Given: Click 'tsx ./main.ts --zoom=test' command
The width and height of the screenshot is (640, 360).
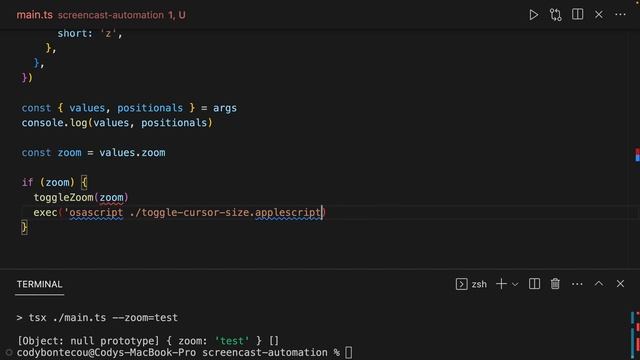Looking at the screenshot, I should [x=103, y=318].
